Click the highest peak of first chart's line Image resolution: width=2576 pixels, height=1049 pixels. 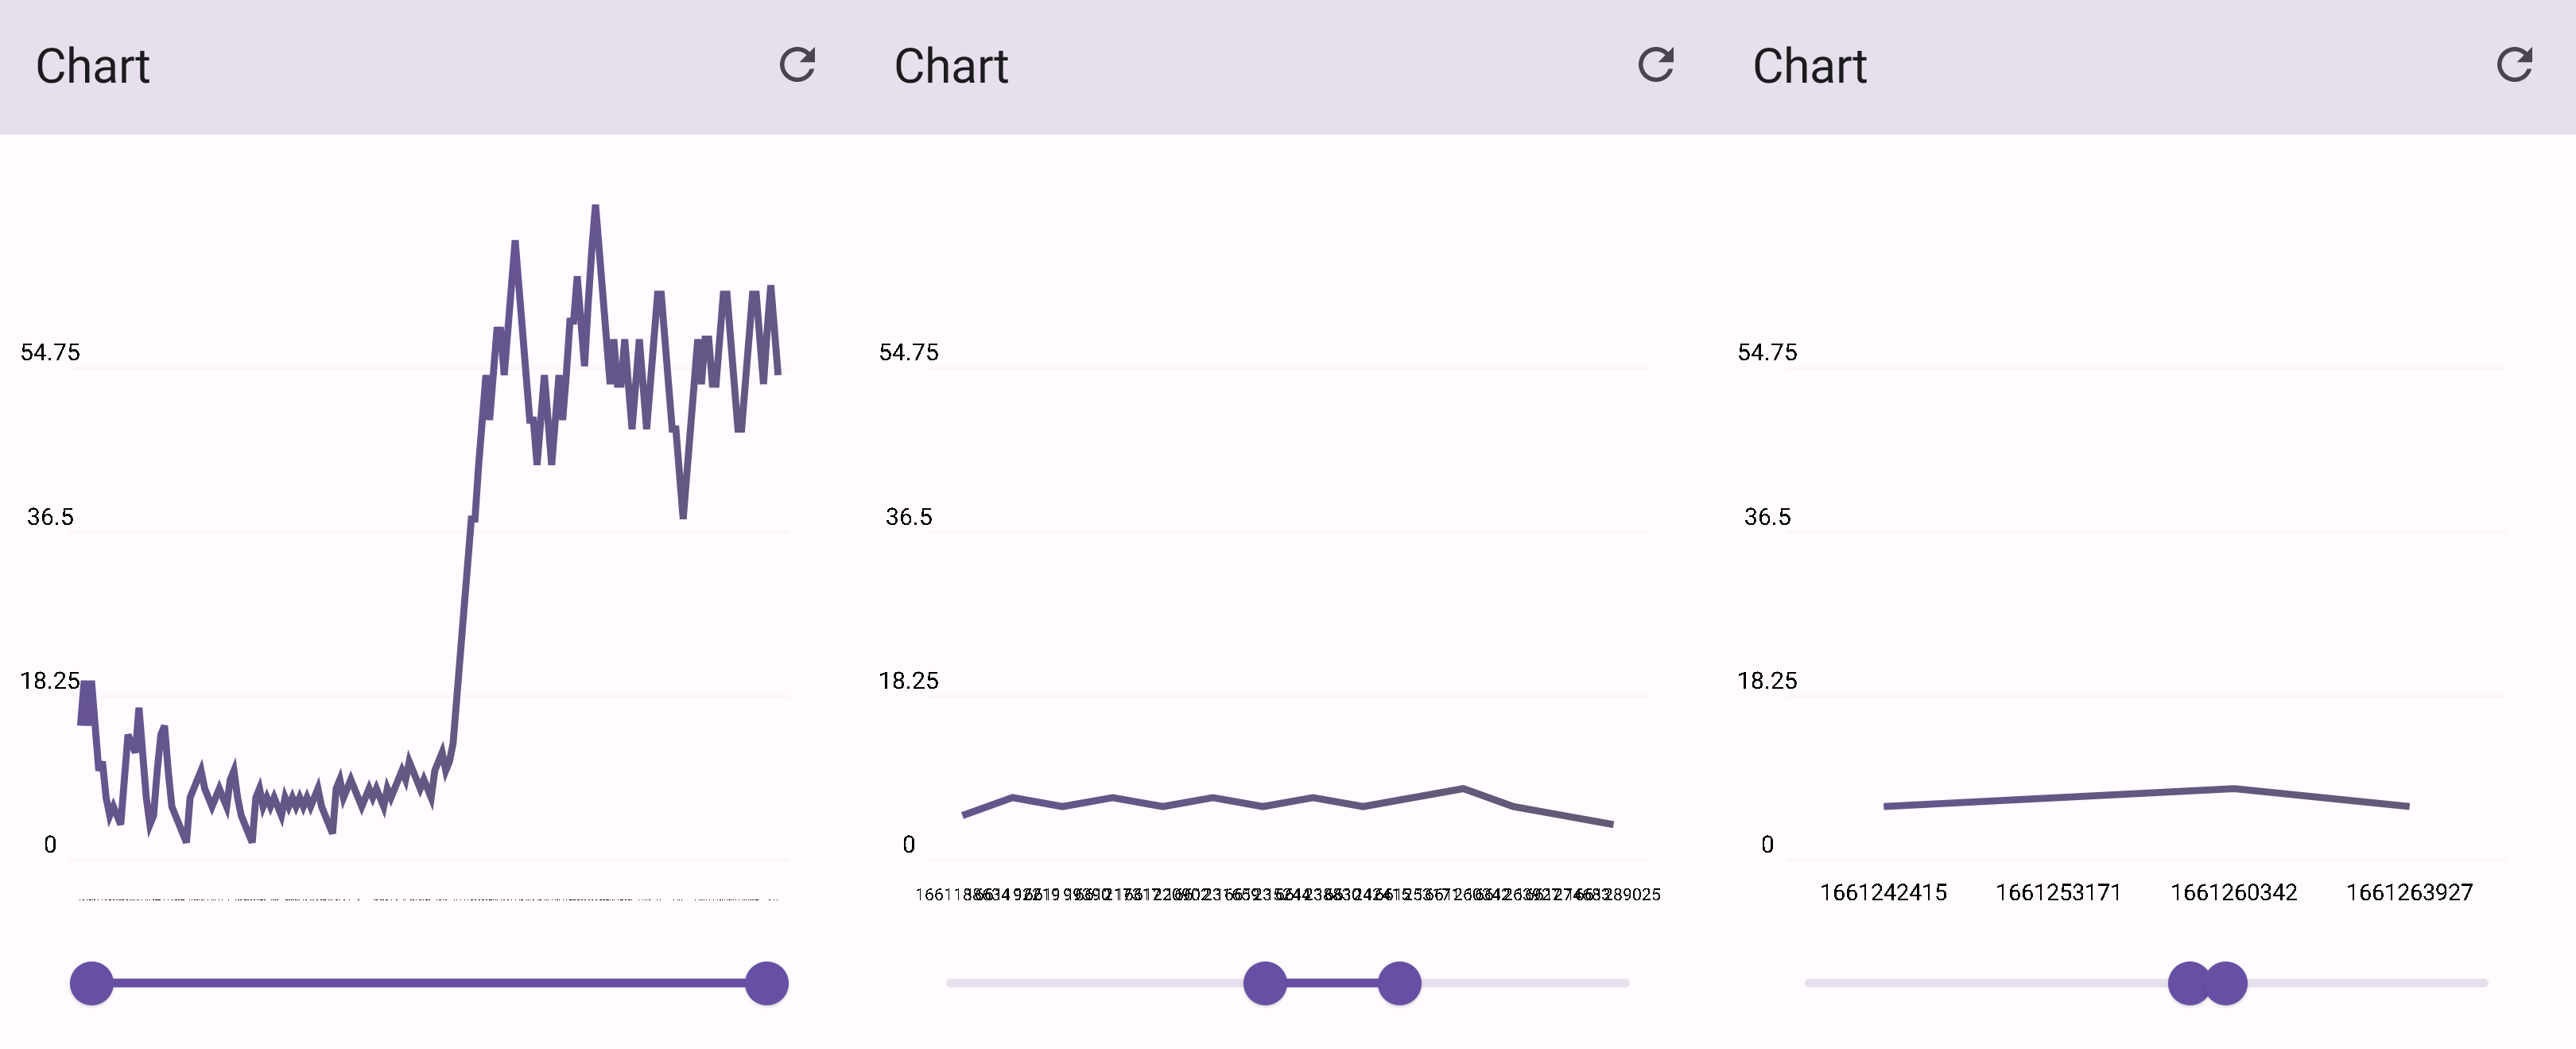[595, 208]
